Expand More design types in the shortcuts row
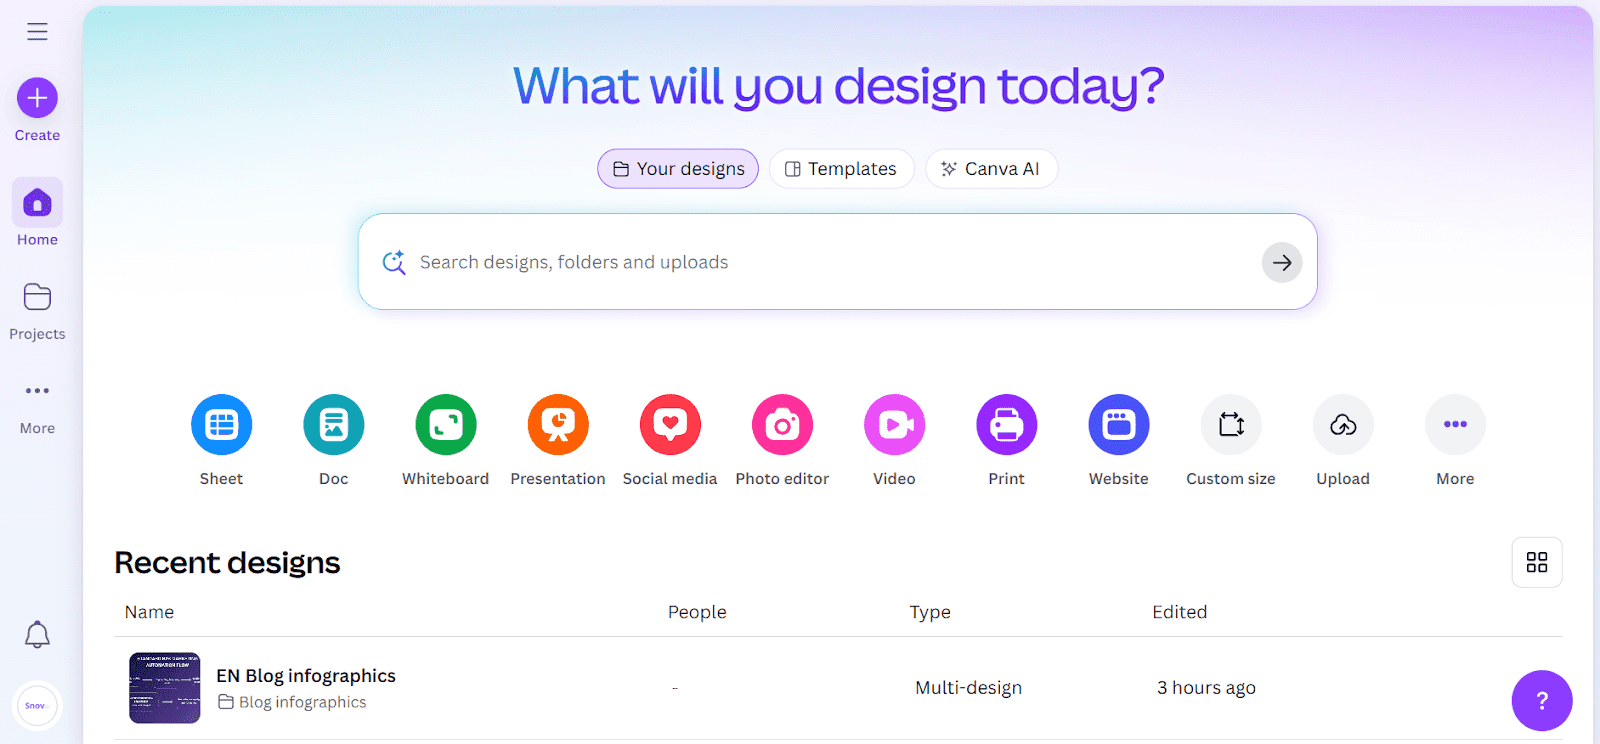 tap(1455, 425)
